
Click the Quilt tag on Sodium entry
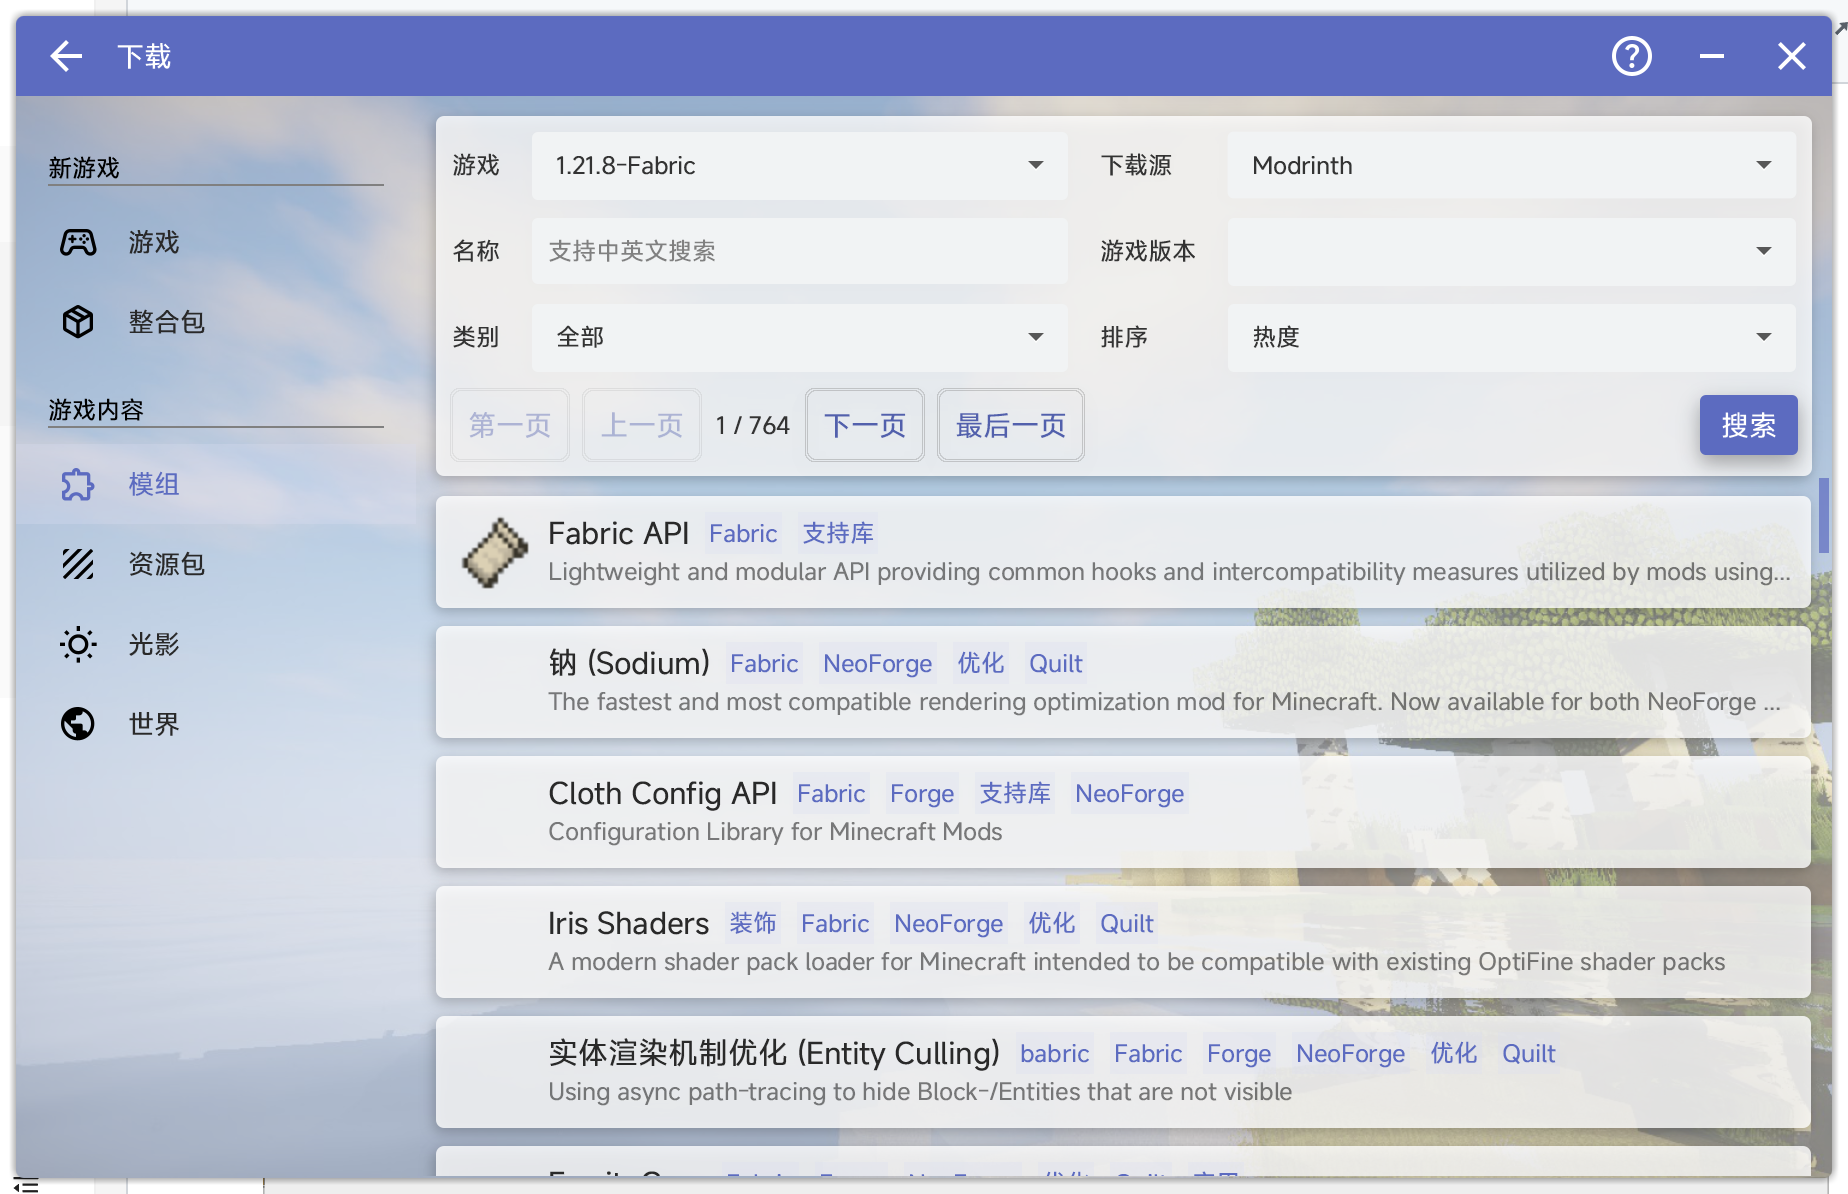tap(1055, 663)
